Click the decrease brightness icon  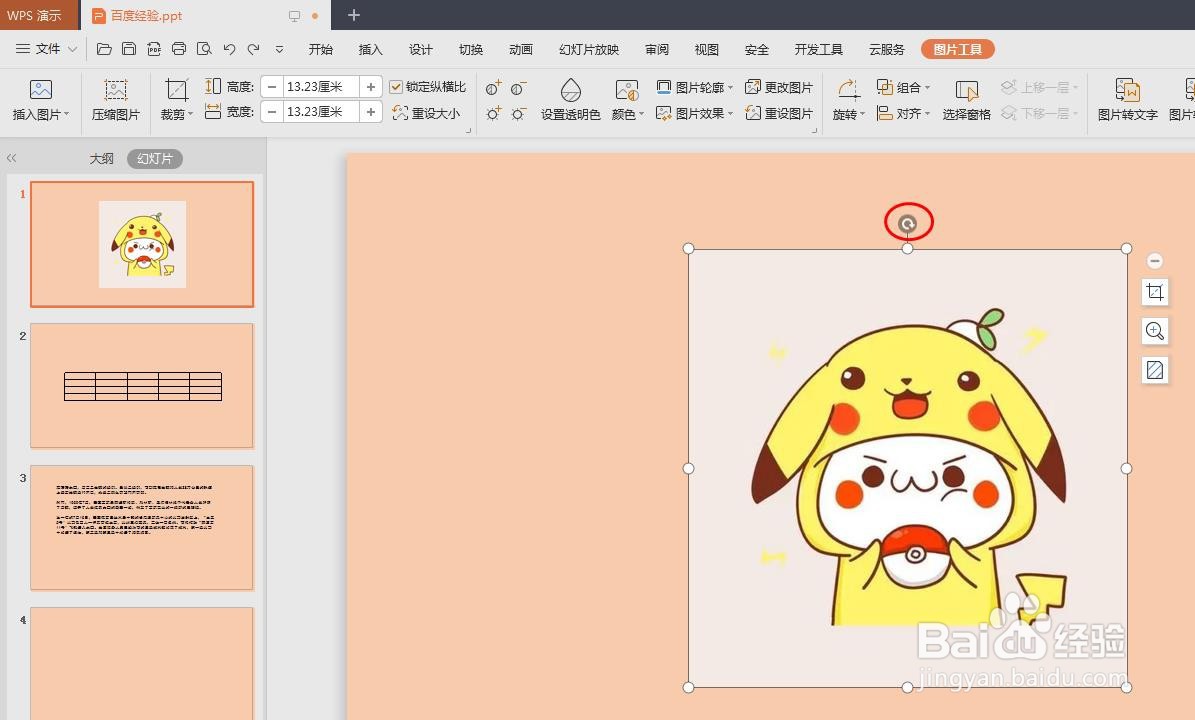[x=519, y=114]
